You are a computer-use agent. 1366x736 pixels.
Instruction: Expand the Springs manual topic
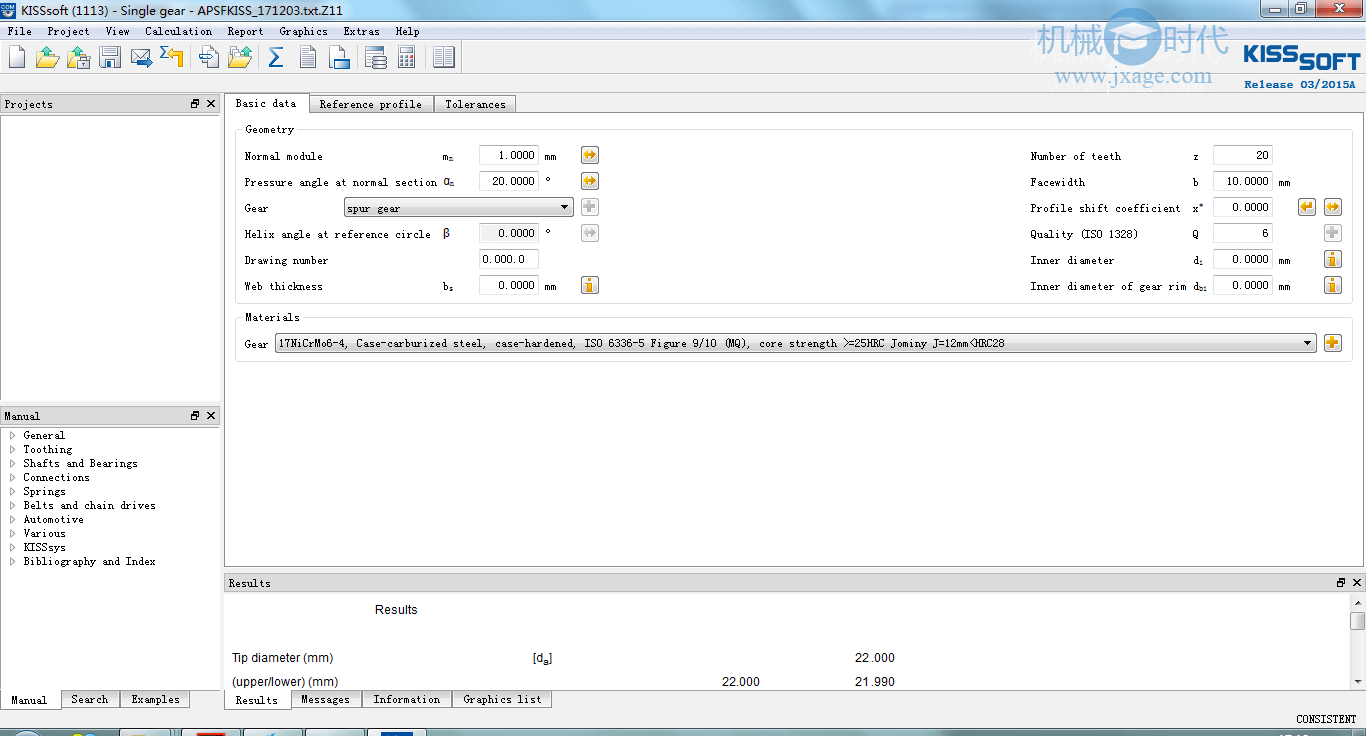click(13, 491)
